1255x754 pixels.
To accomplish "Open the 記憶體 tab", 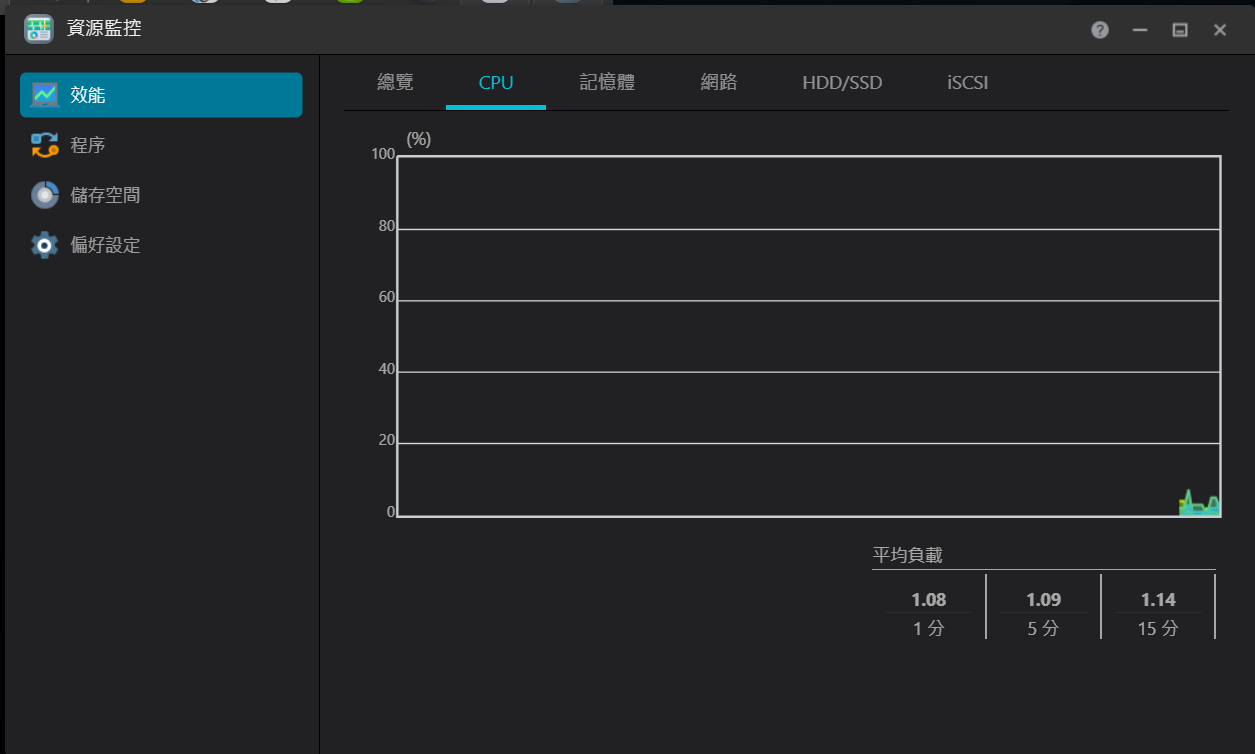I will (607, 83).
